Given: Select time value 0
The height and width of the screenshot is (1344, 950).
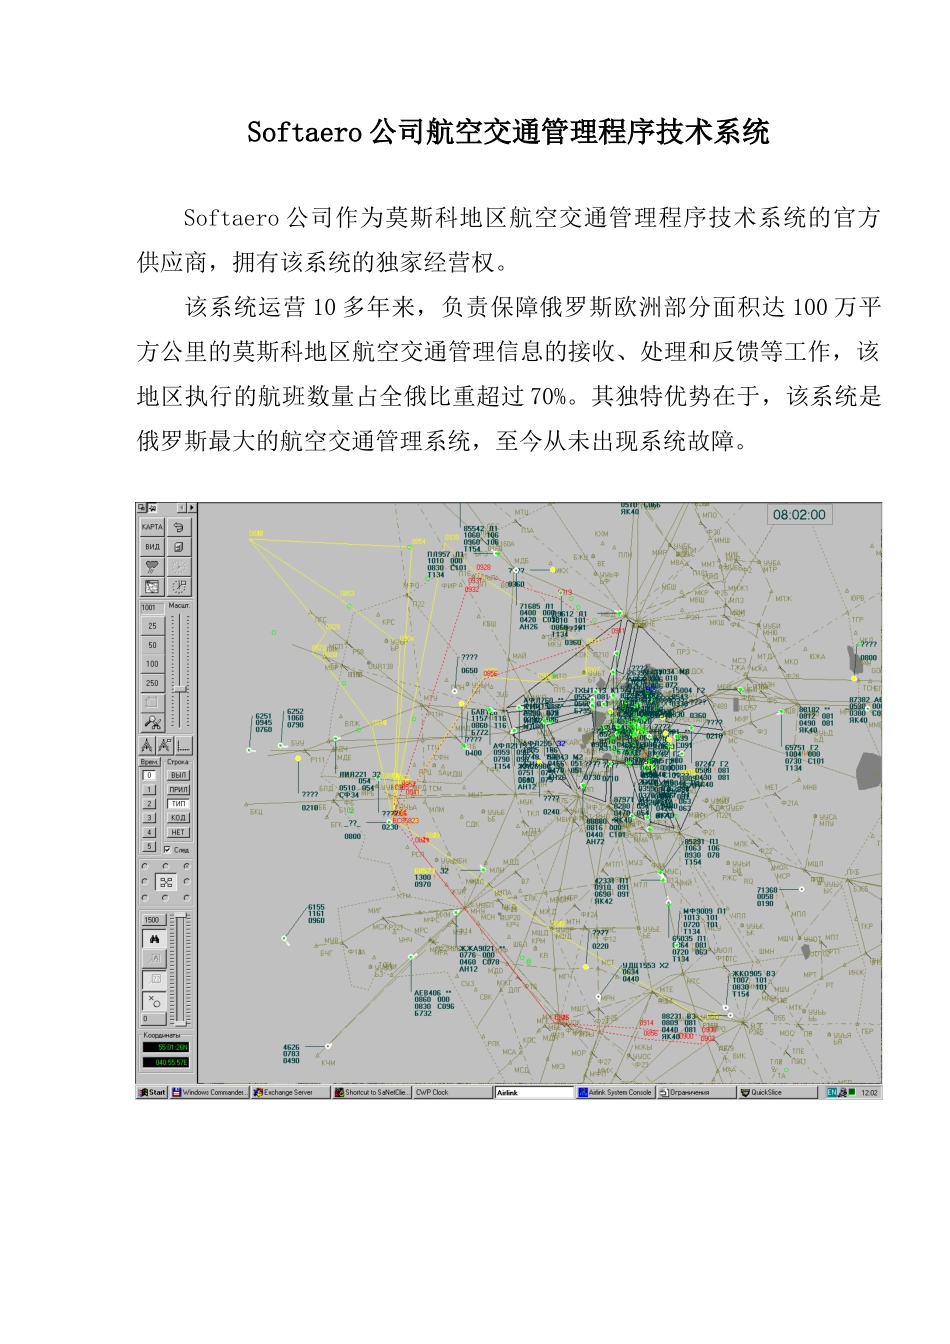Looking at the screenshot, I should coord(149,775).
